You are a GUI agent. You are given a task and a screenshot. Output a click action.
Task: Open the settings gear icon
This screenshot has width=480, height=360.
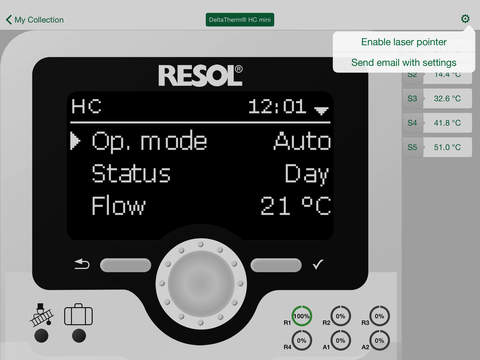coord(465,19)
